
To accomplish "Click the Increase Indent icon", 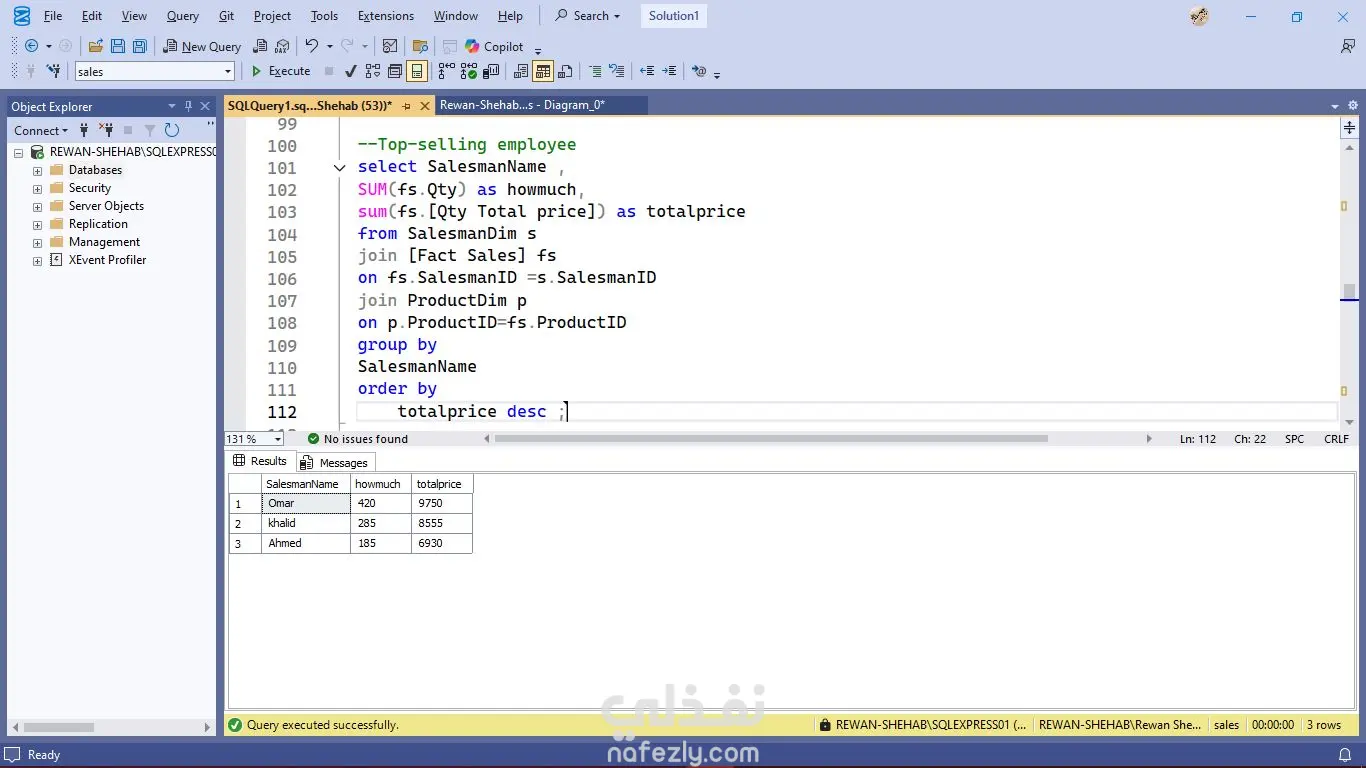I will tap(670, 71).
